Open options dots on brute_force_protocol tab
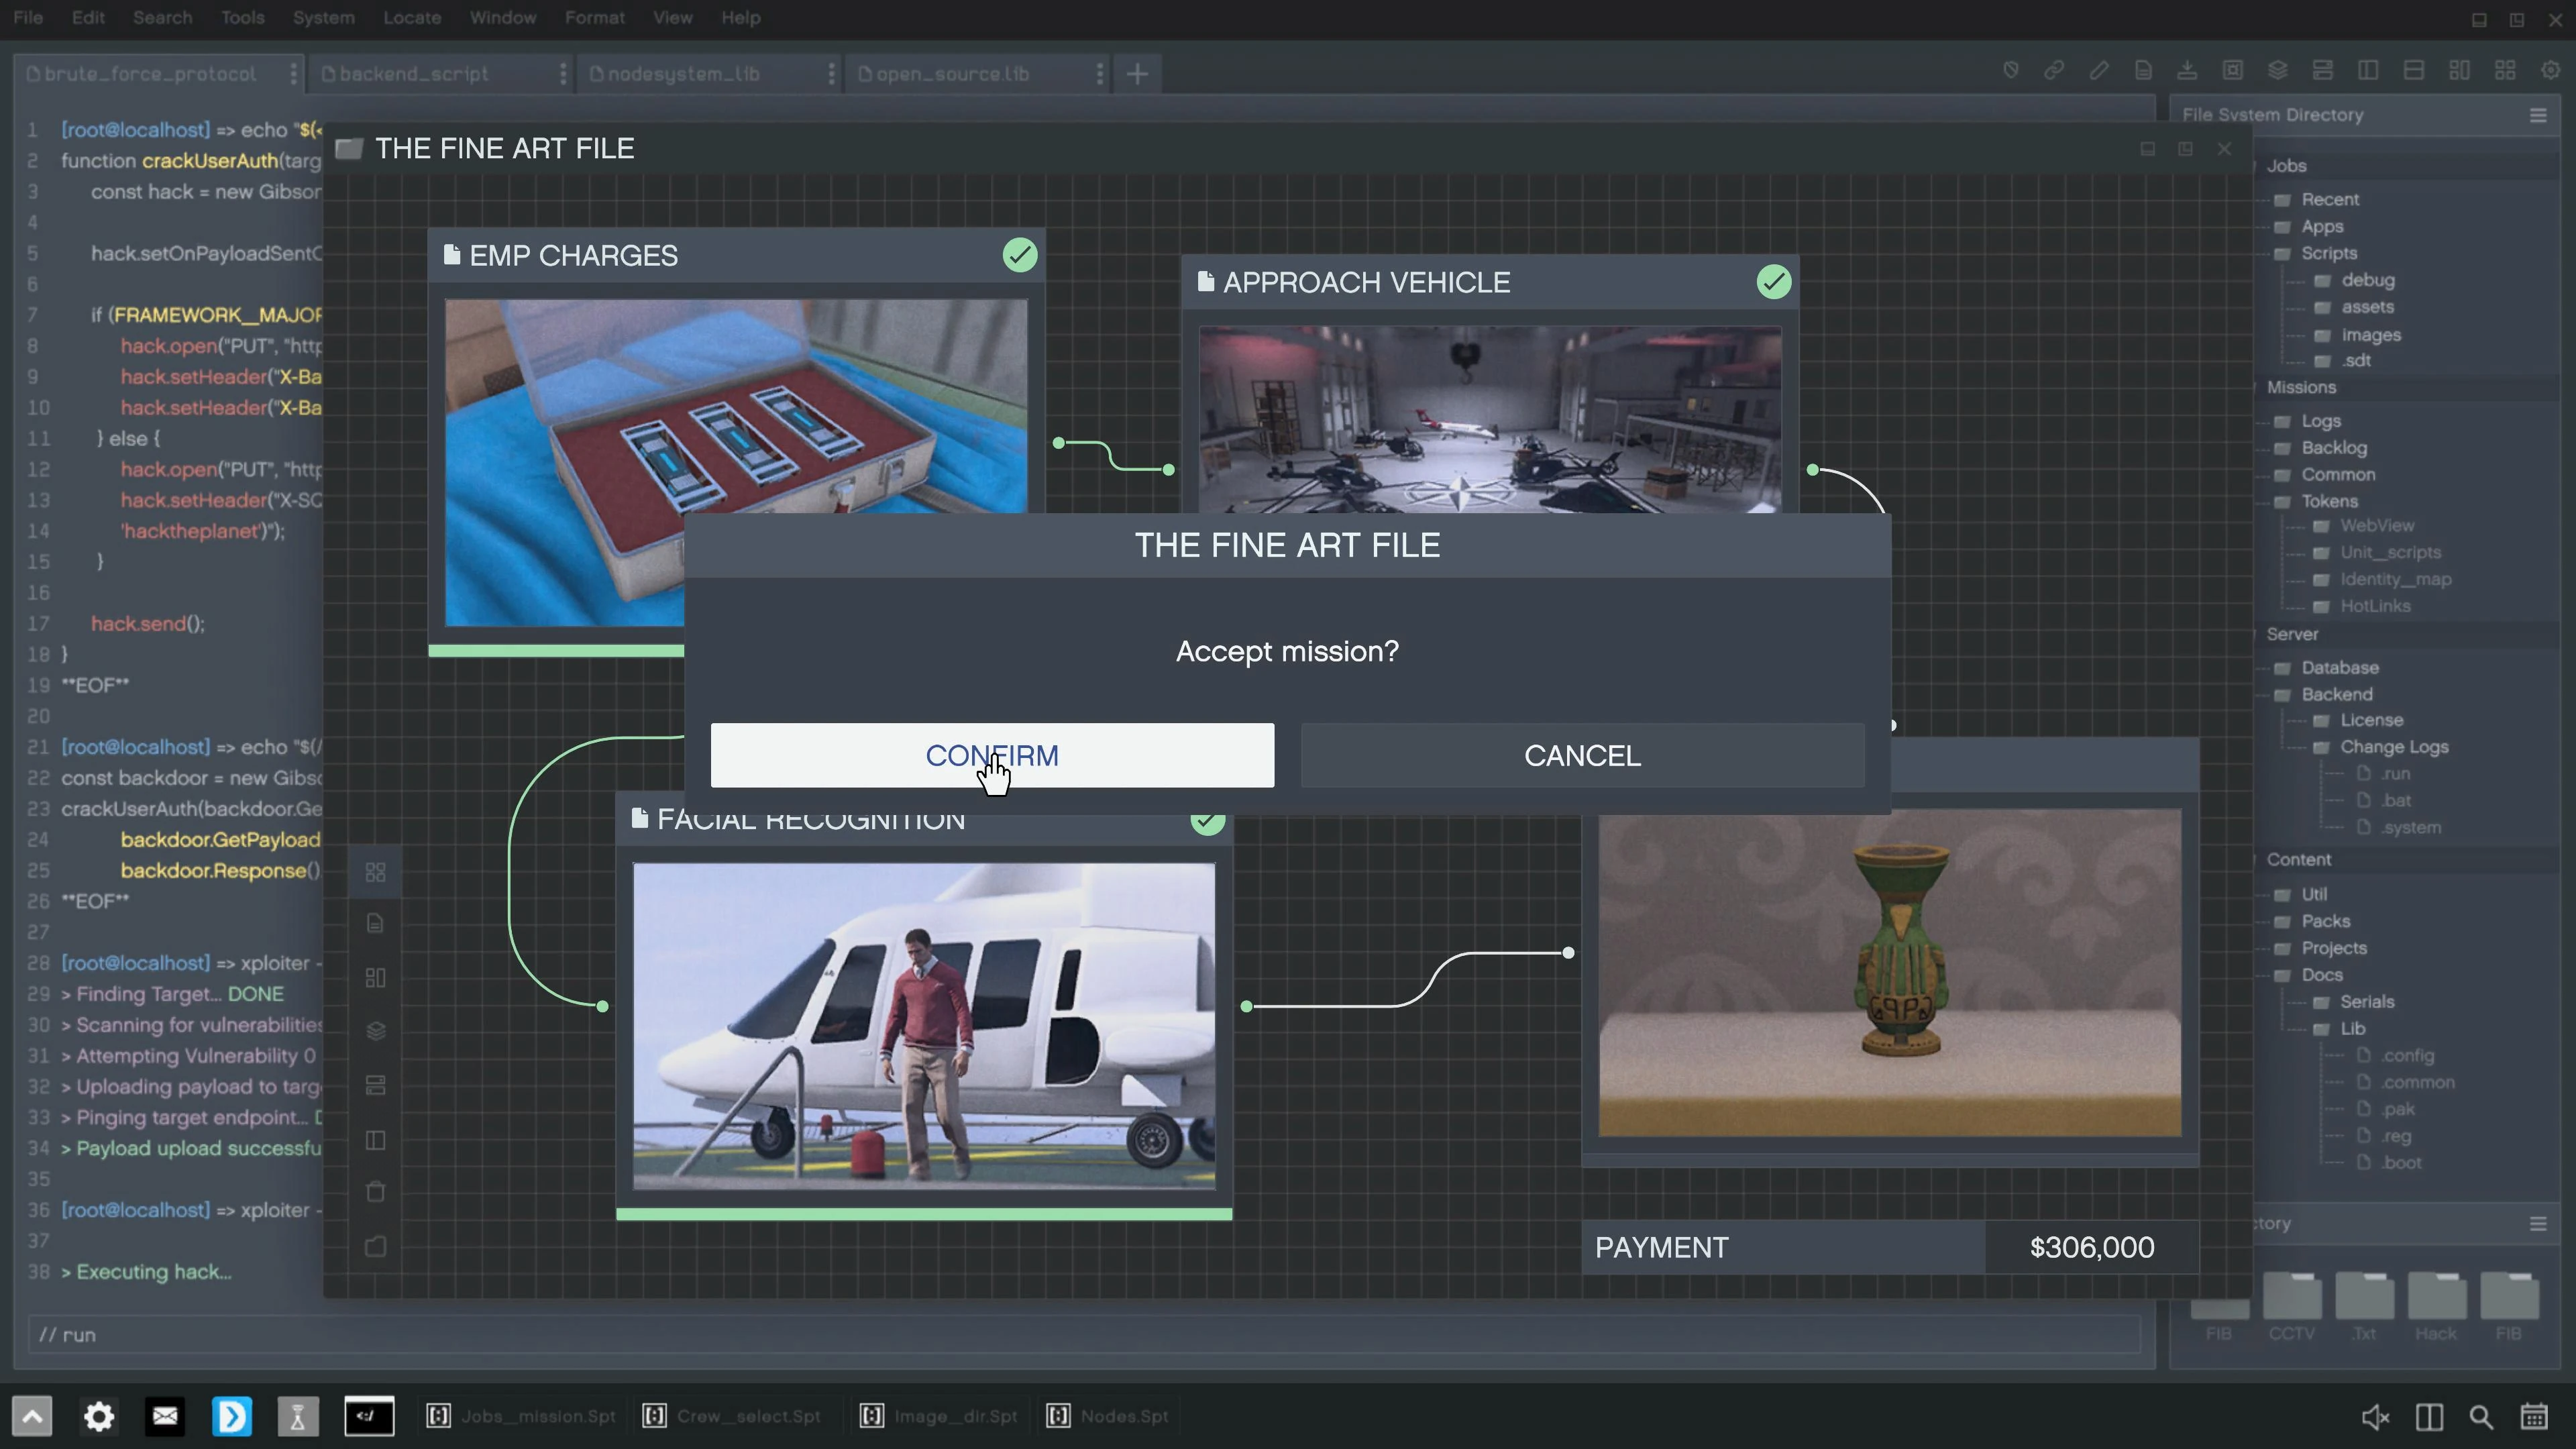 click(293, 74)
